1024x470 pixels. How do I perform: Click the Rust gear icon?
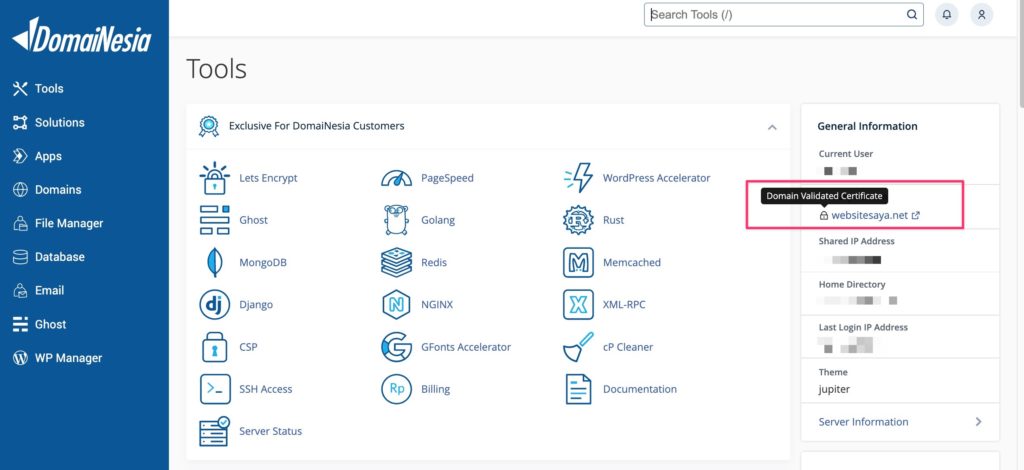pyautogui.click(x=578, y=220)
